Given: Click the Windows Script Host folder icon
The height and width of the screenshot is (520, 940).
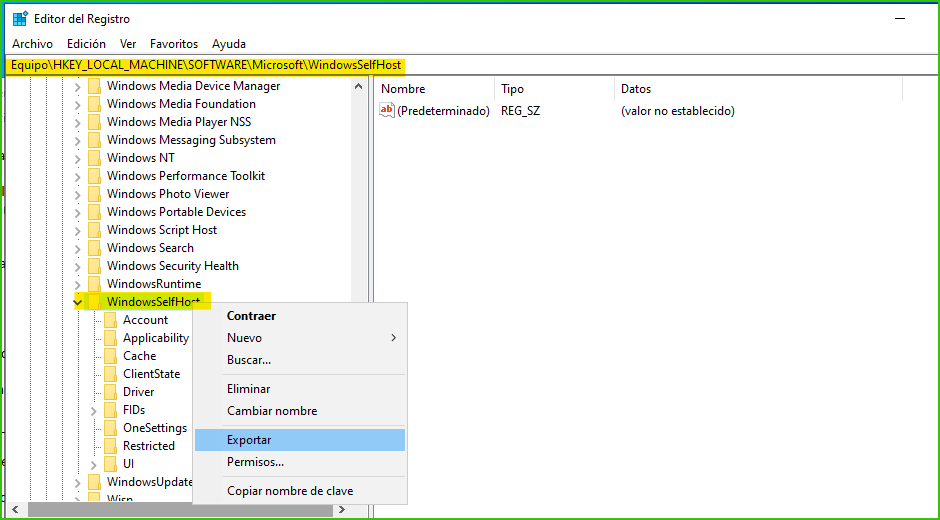Looking at the screenshot, I should [95, 230].
